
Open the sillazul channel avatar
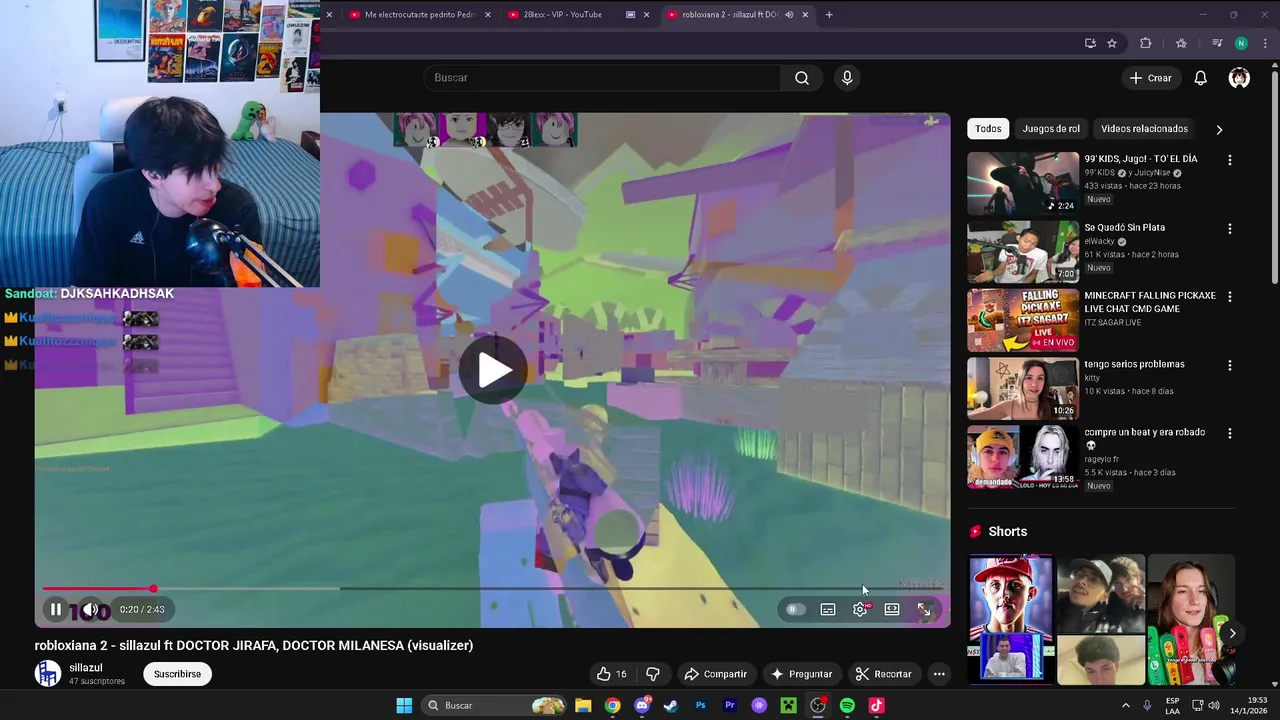pos(48,674)
